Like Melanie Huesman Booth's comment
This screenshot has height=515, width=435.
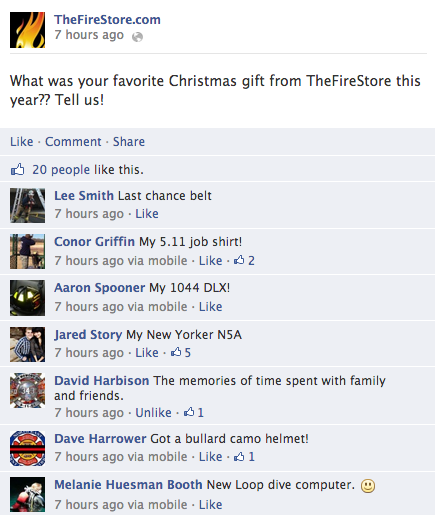(211, 504)
